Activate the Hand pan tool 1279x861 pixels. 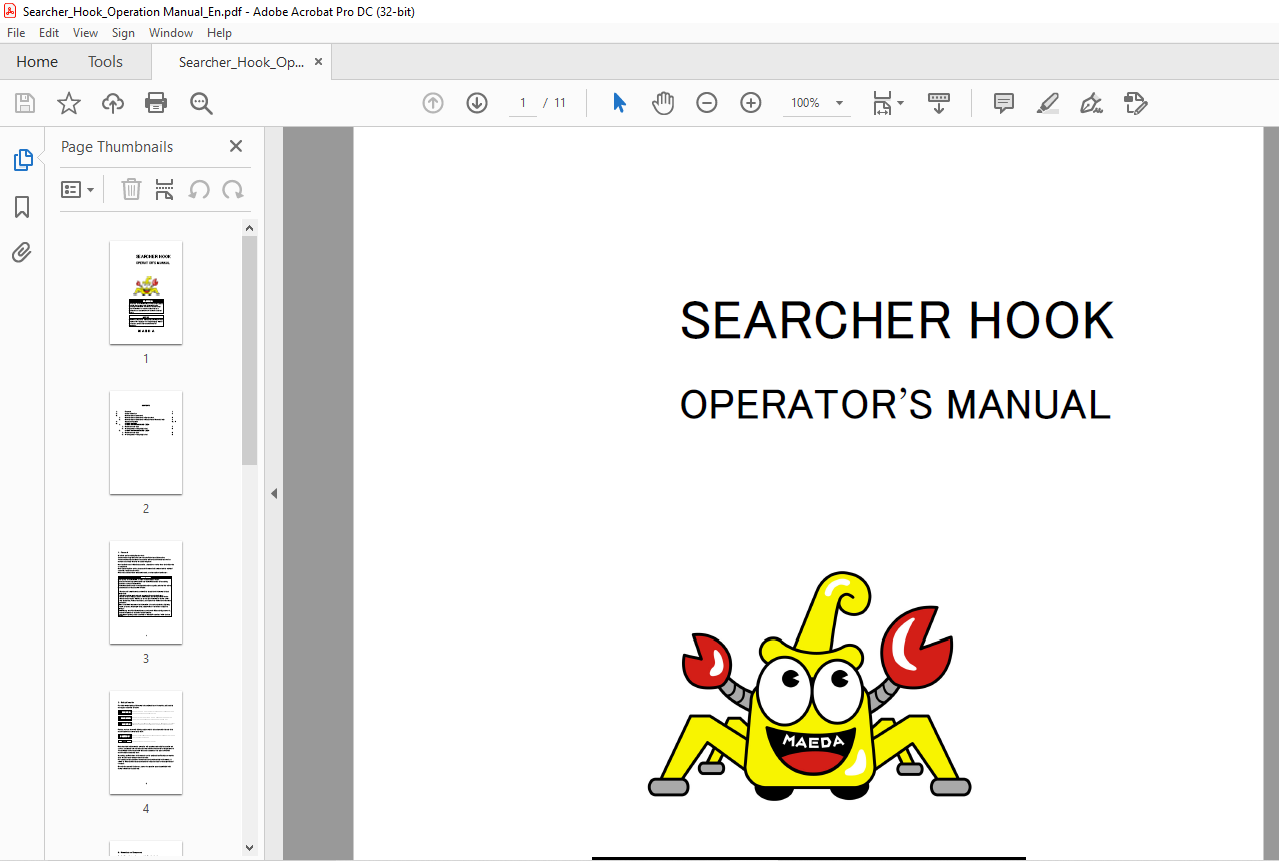(x=663, y=103)
